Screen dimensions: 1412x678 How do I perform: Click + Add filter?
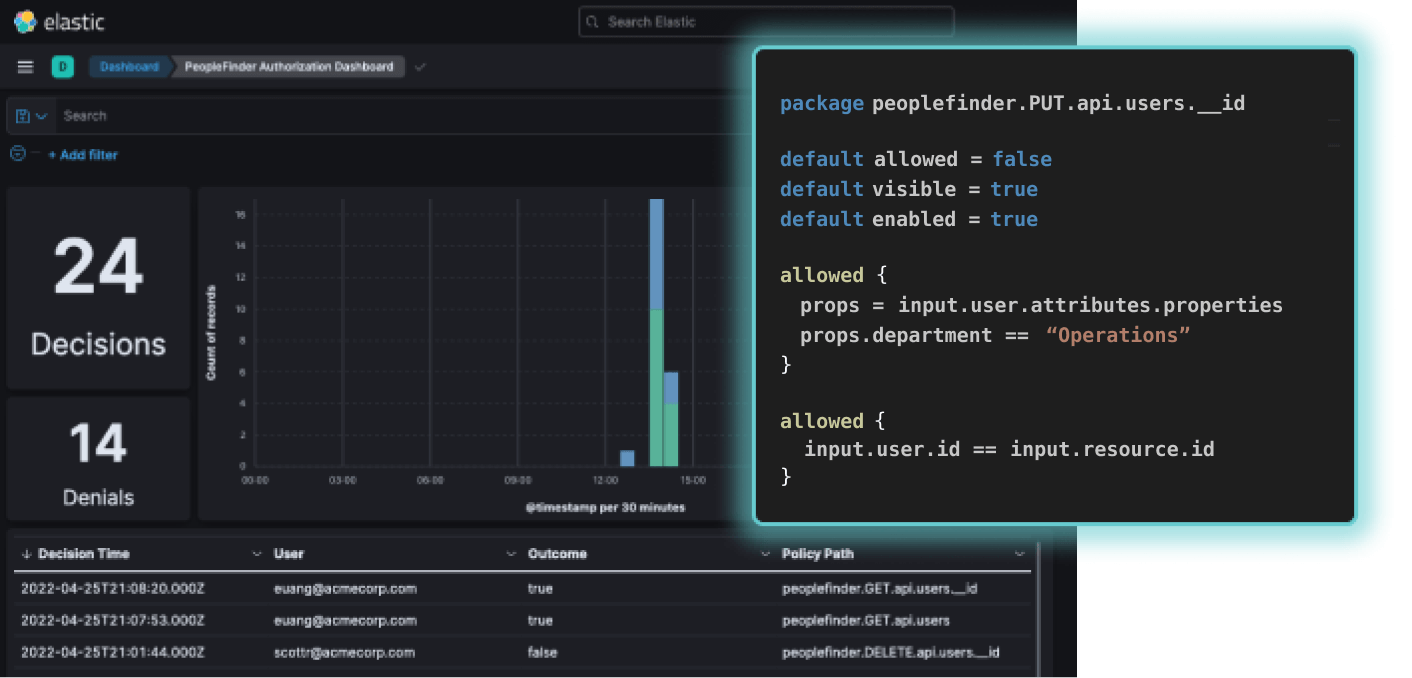coord(83,155)
